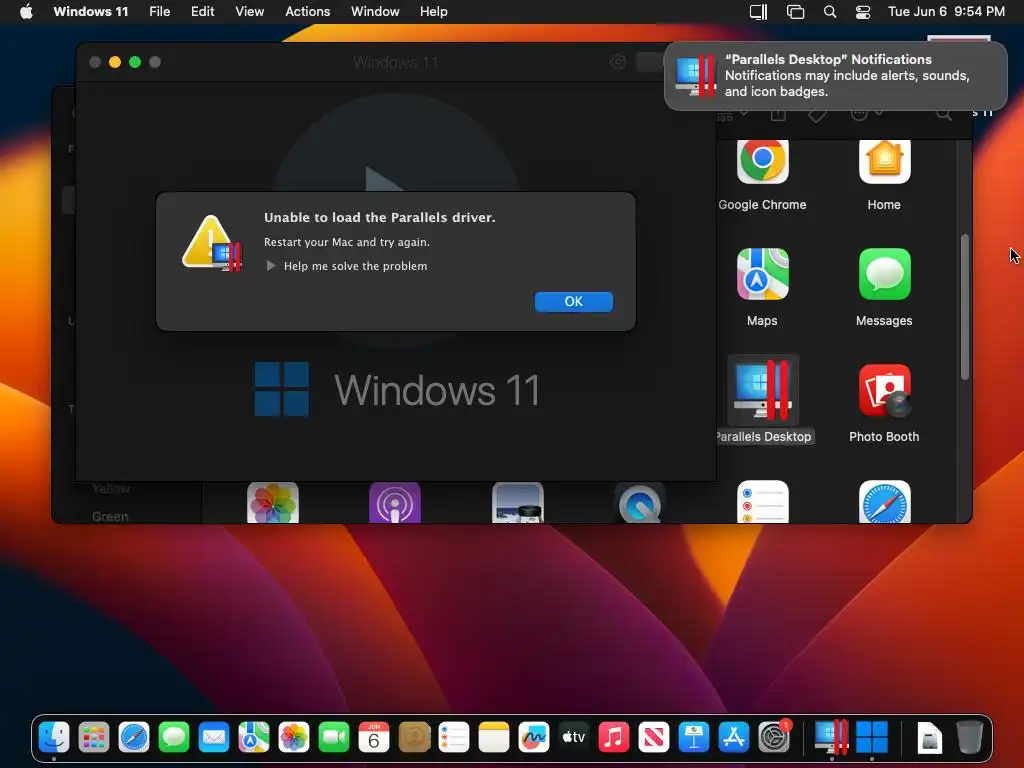This screenshot has width=1024, height=768.
Task: Expand 'Help me solve the problem'
Action: (271, 266)
